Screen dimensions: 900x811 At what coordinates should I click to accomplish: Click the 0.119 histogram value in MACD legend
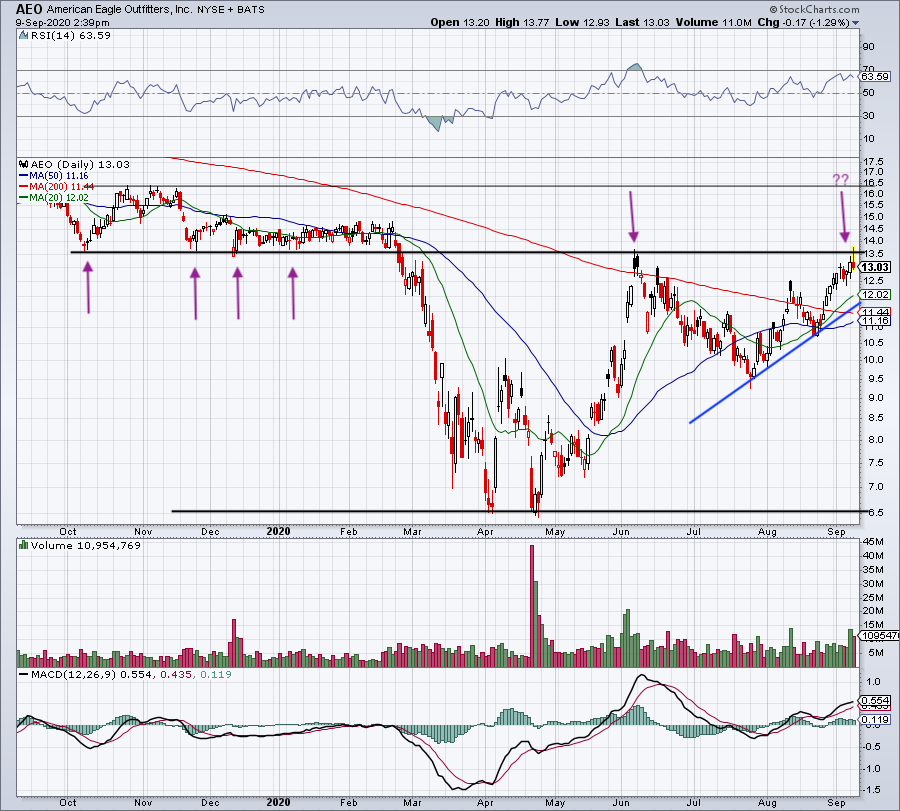(x=215, y=674)
